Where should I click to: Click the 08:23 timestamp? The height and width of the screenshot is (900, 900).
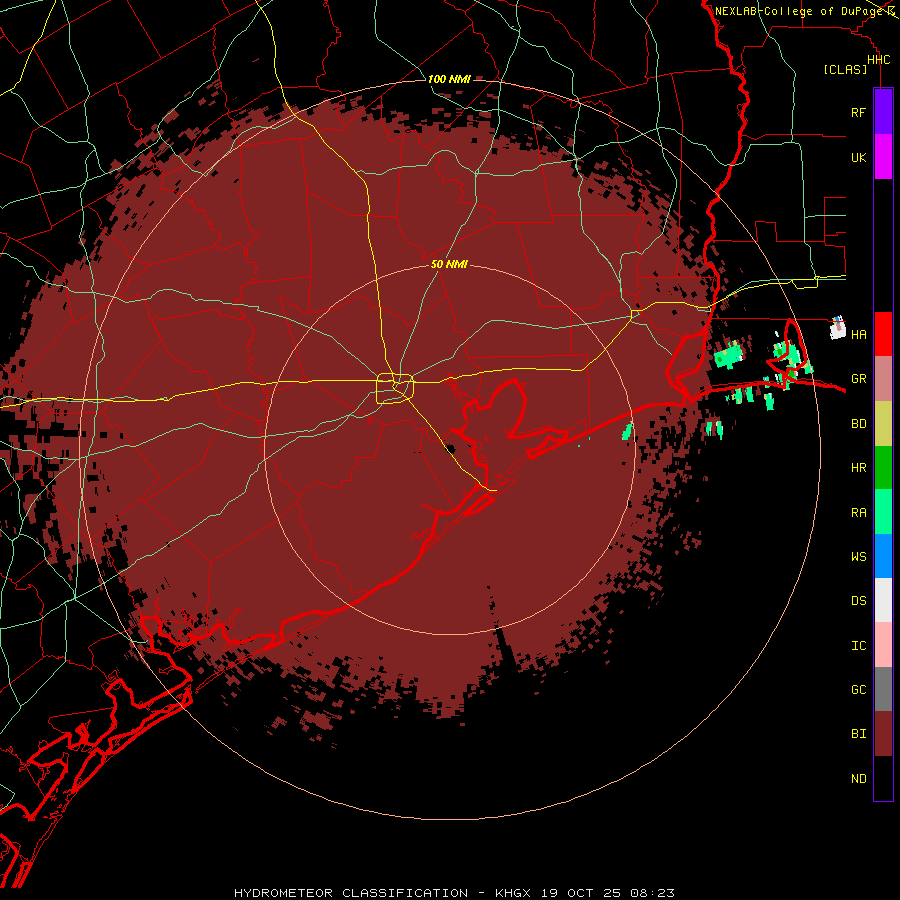coord(652,893)
